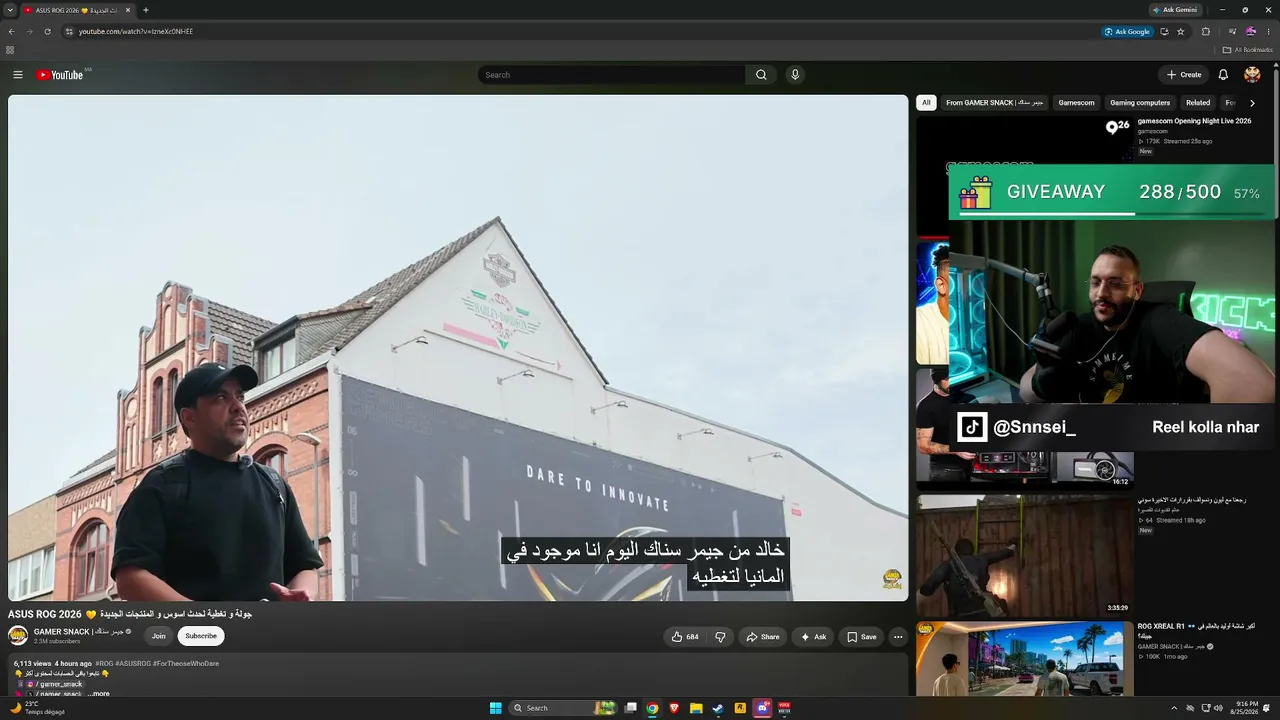The width and height of the screenshot is (1280, 720).
Task: Start voice search with the microphone icon
Action: [795, 75]
